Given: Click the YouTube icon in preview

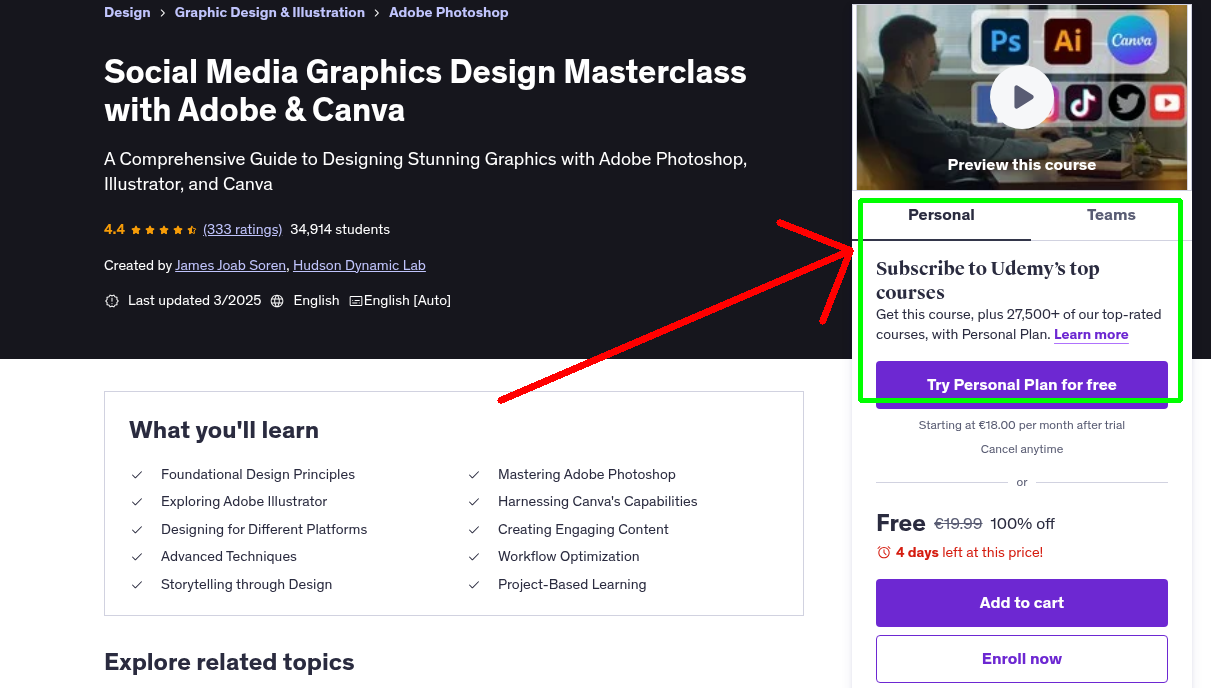Looking at the screenshot, I should (x=1167, y=101).
